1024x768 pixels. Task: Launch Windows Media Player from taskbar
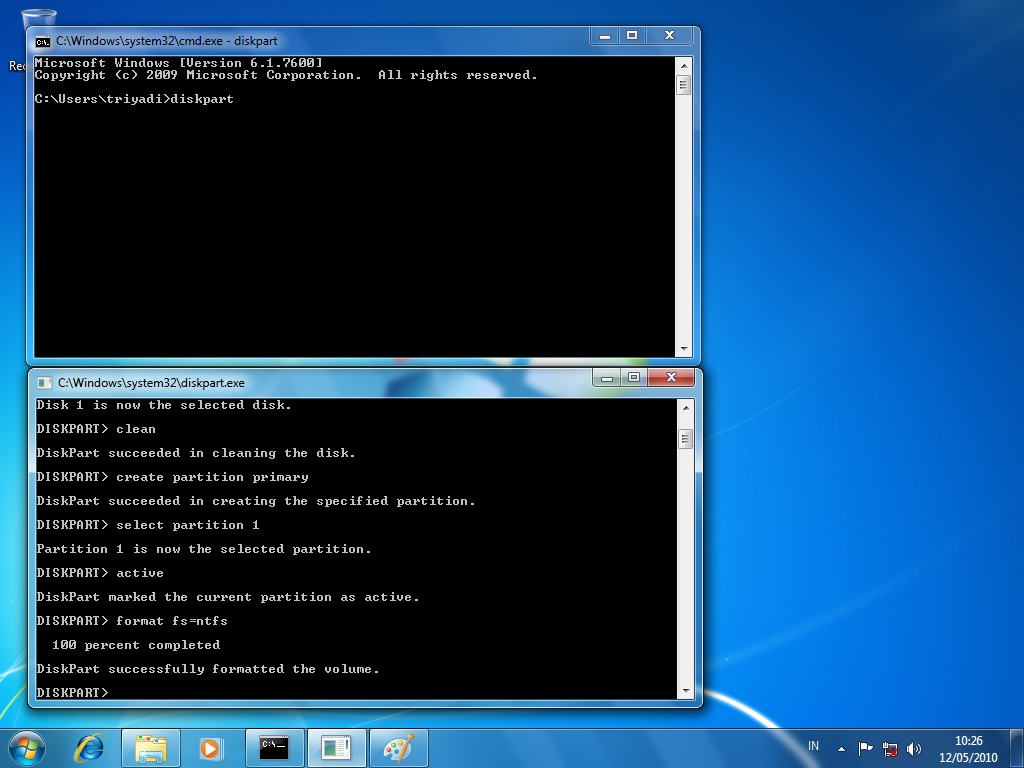(x=210, y=748)
